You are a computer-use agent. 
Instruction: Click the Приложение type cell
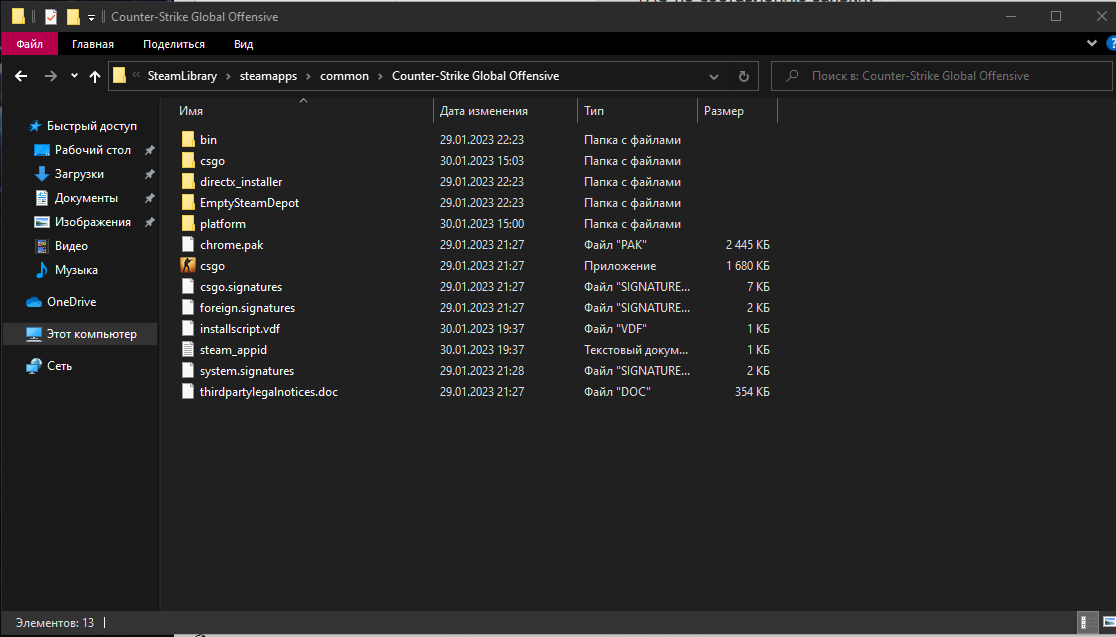coord(620,266)
